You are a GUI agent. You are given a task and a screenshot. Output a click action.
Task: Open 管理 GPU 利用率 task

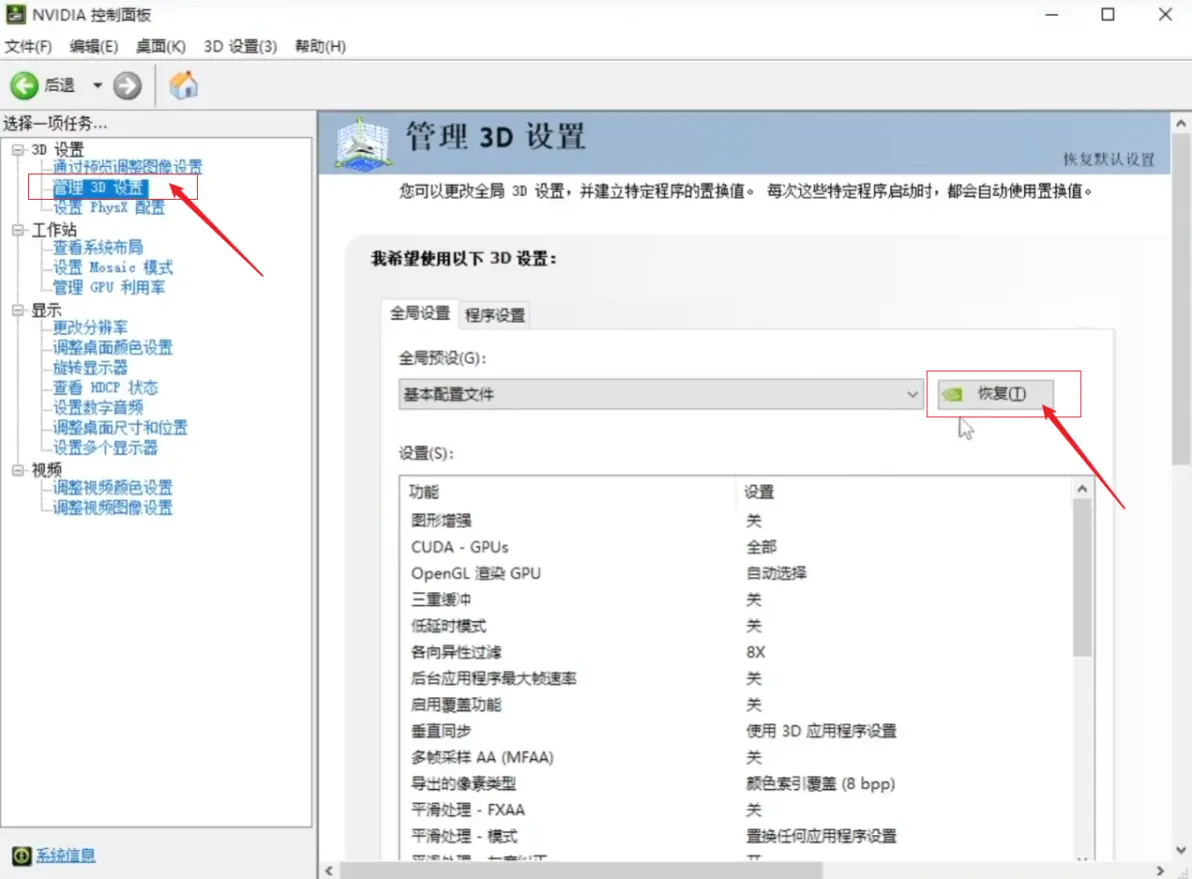tap(108, 287)
